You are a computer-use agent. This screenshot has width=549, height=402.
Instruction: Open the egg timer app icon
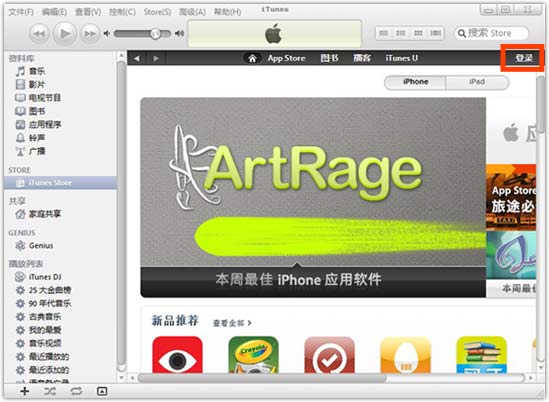pyautogui.click(x=405, y=354)
